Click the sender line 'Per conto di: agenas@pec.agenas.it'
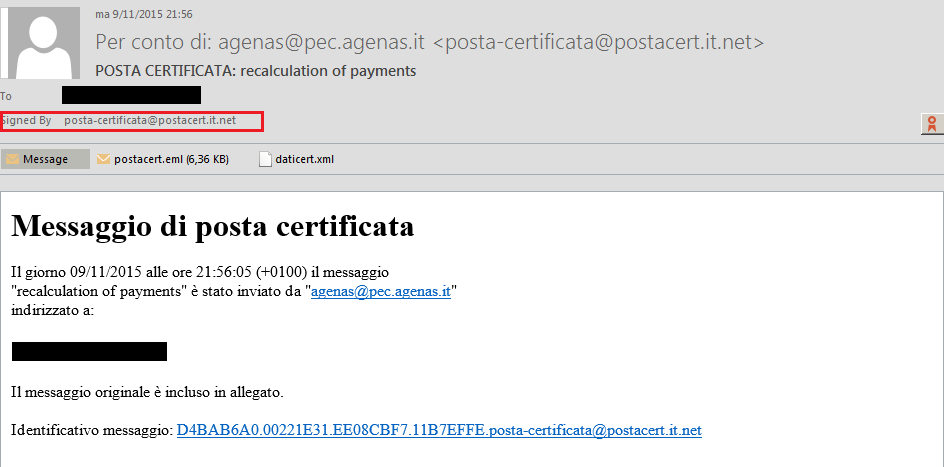The width and height of the screenshot is (944, 467). [430, 42]
